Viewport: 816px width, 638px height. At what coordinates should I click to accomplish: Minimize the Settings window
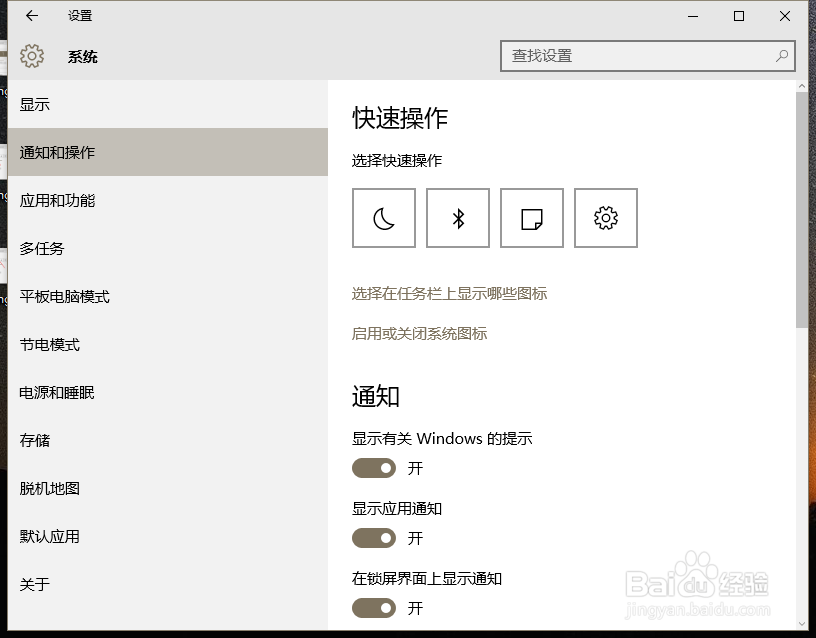pyautogui.click(x=693, y=16)
